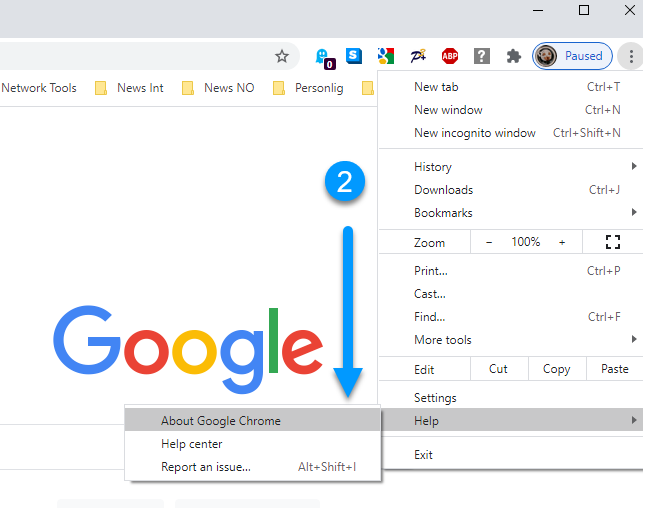Viewport: 647px width, 508px height.
Task: Close the Chrome three-dot menu button
Action: [631, 56]
